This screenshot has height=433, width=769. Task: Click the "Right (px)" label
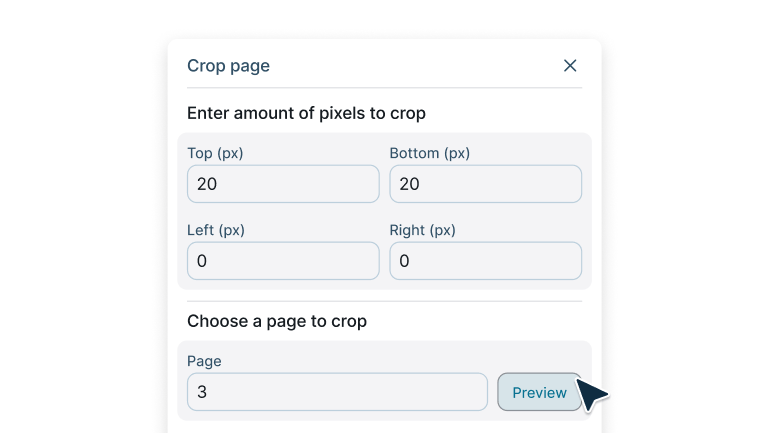(423, 230)
